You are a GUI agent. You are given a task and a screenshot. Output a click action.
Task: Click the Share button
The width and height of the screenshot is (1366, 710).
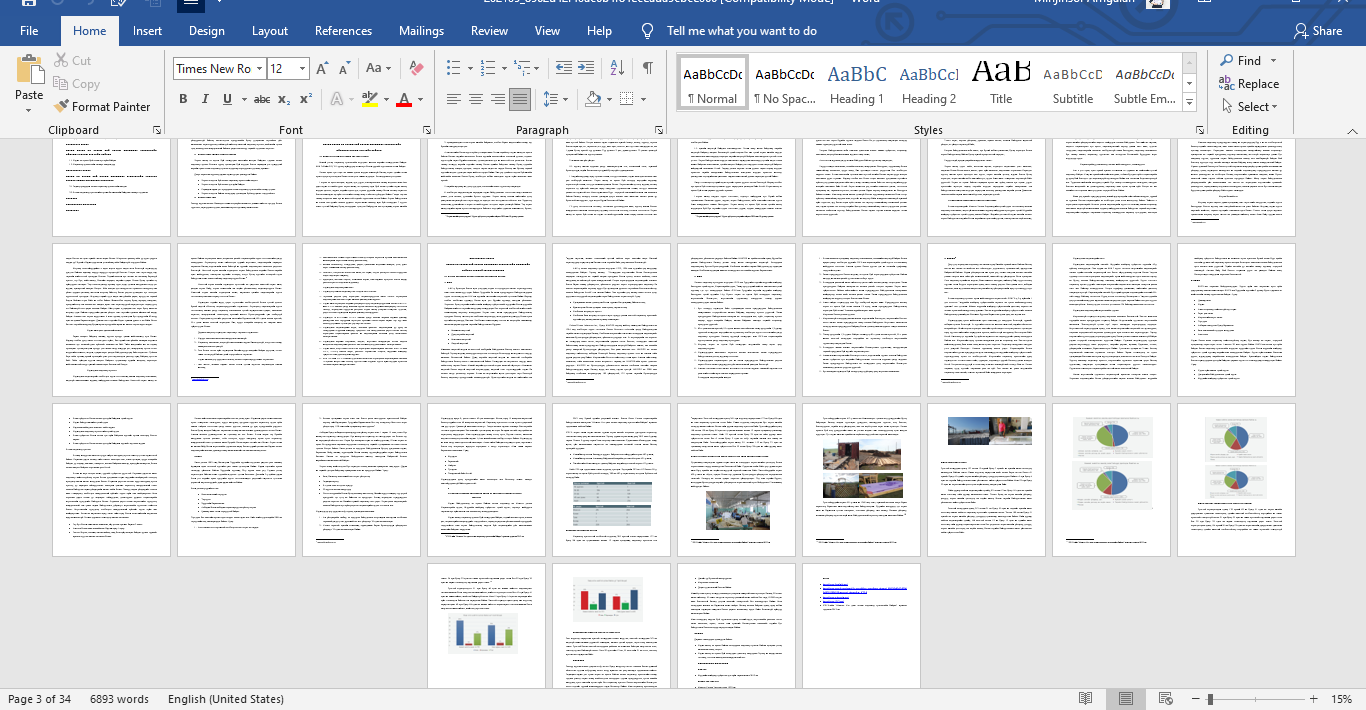click(1317, 31)
